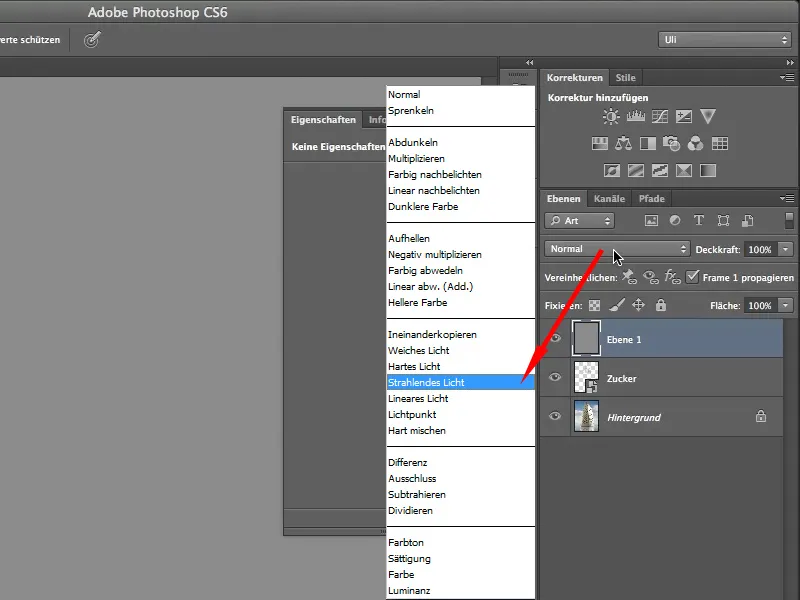The height and width of the screenshot is (600, 800).
Task: Unify layer position across frames
Action: [x=629, y=277]
